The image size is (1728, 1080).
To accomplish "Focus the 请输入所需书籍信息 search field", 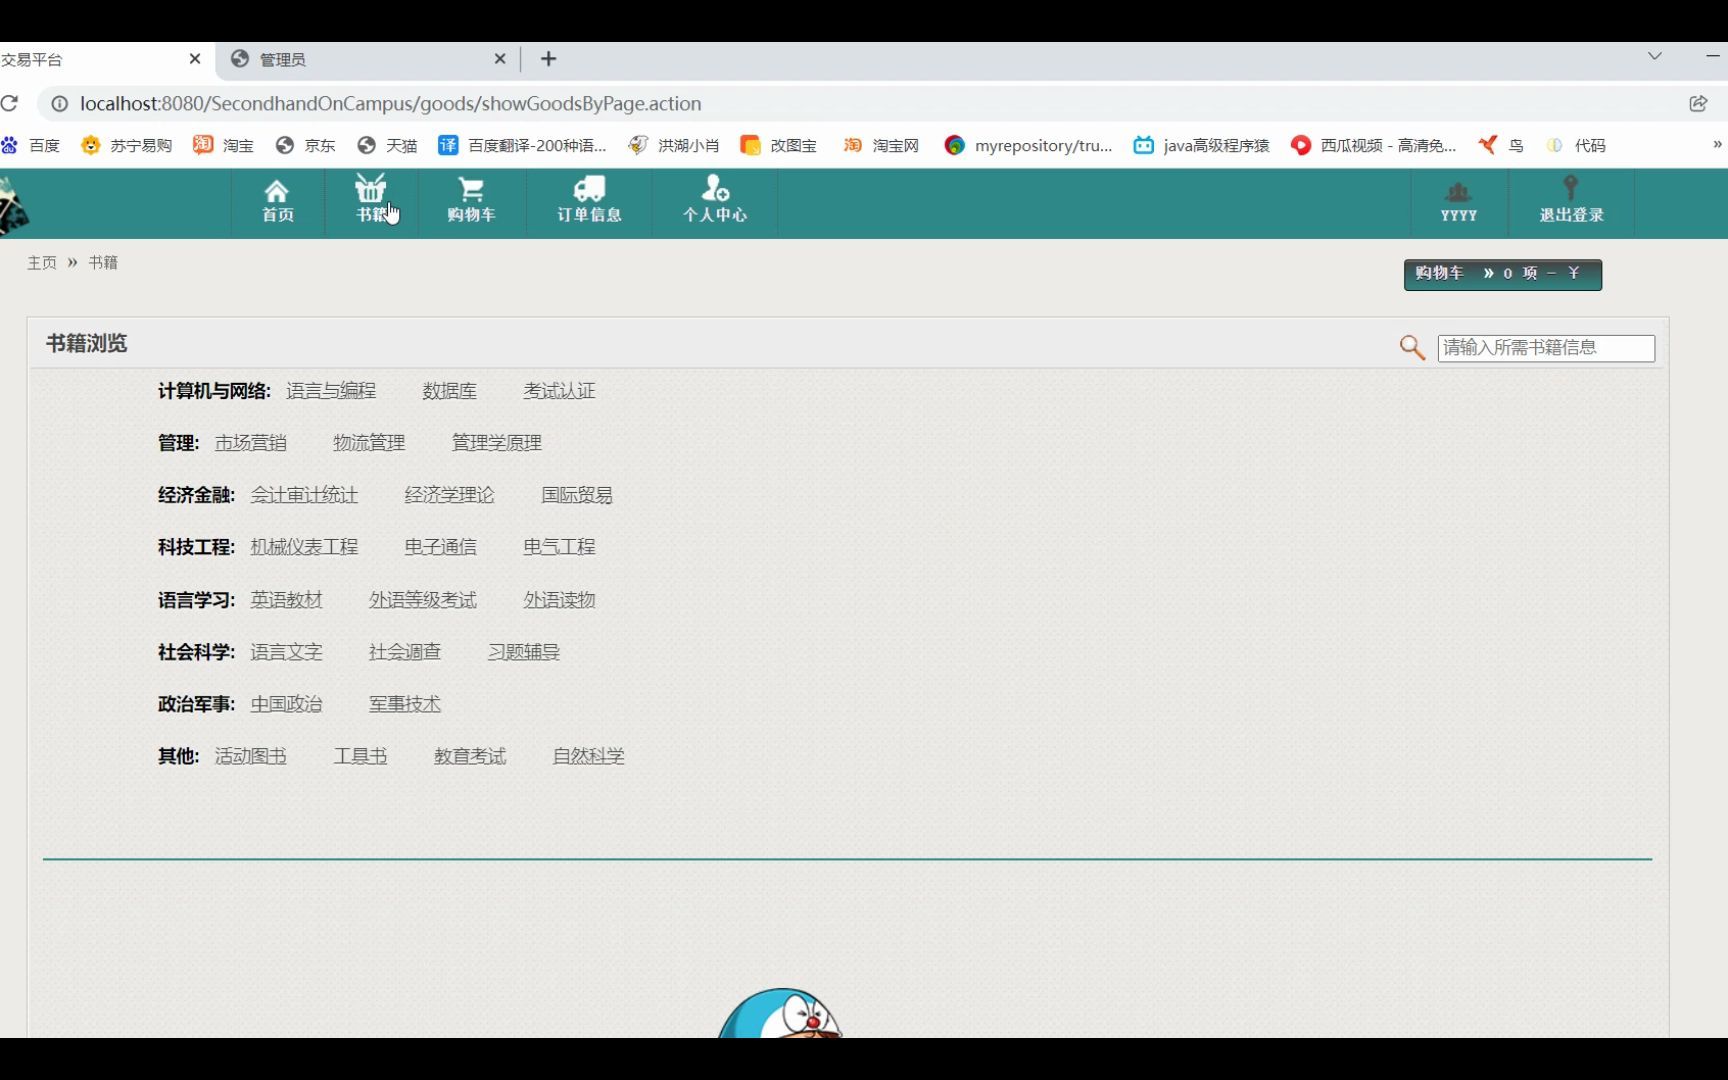I will pyautogui.click(x=1546, y=348).
